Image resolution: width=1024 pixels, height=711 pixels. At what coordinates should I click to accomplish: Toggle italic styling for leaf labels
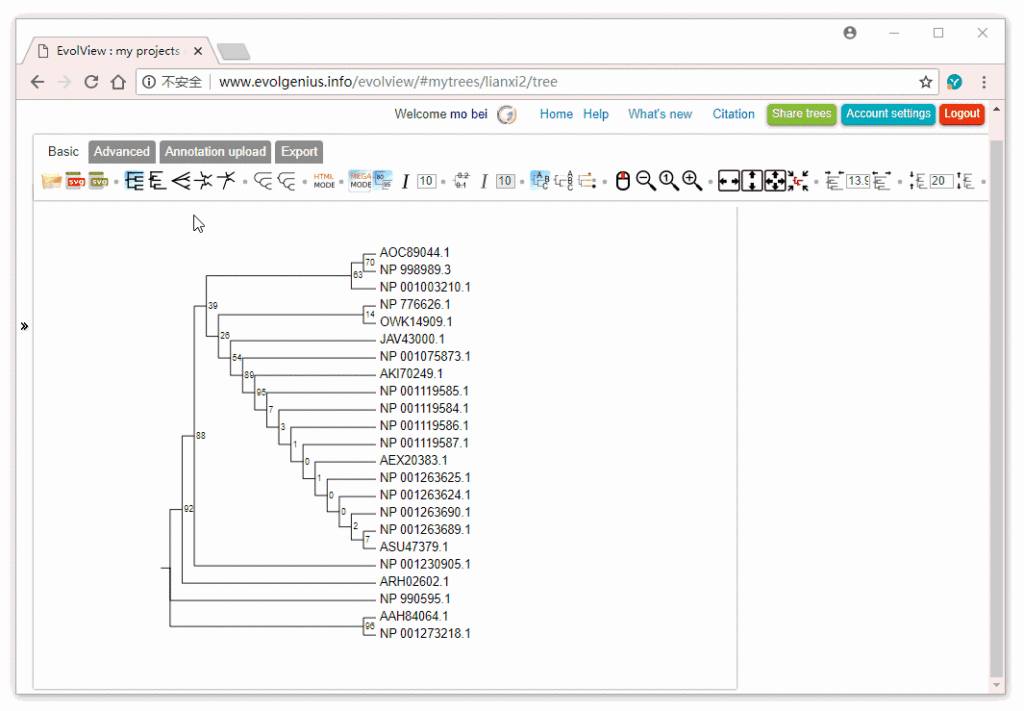point(407,181)
